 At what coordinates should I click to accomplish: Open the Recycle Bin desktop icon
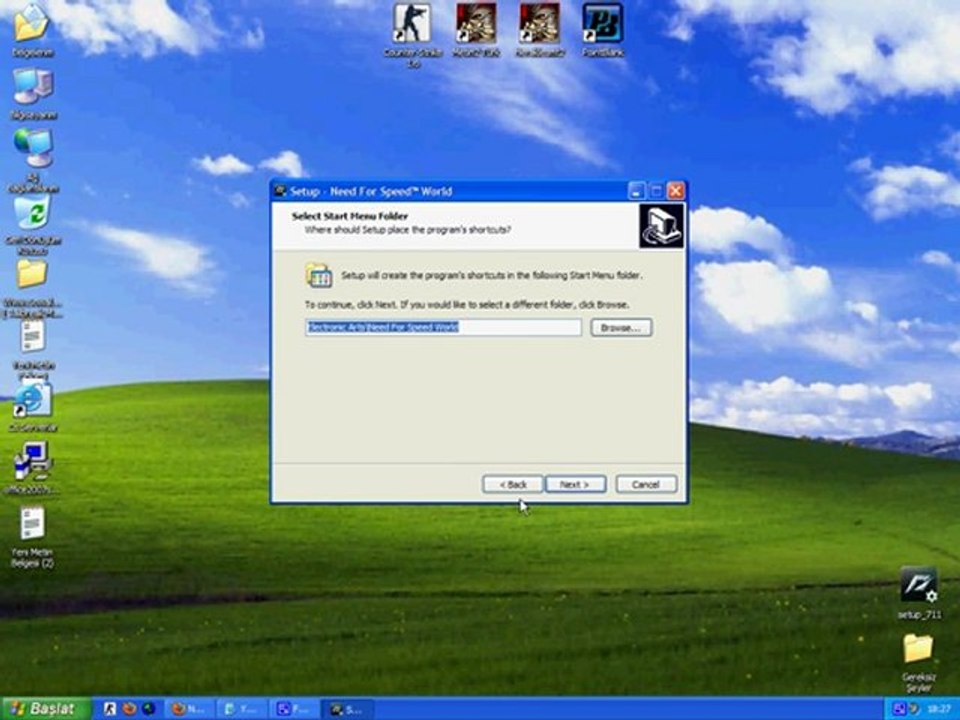[33, 225]
